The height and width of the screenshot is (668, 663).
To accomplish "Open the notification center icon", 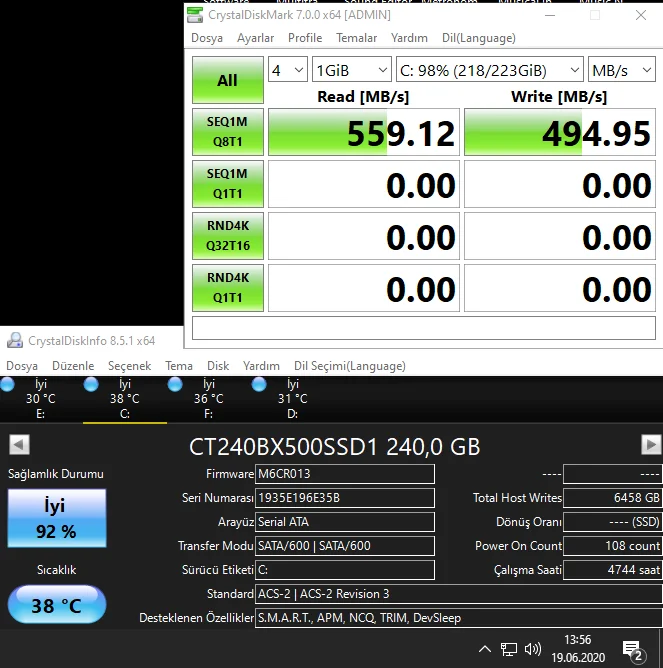I will [x=634, y=651].
